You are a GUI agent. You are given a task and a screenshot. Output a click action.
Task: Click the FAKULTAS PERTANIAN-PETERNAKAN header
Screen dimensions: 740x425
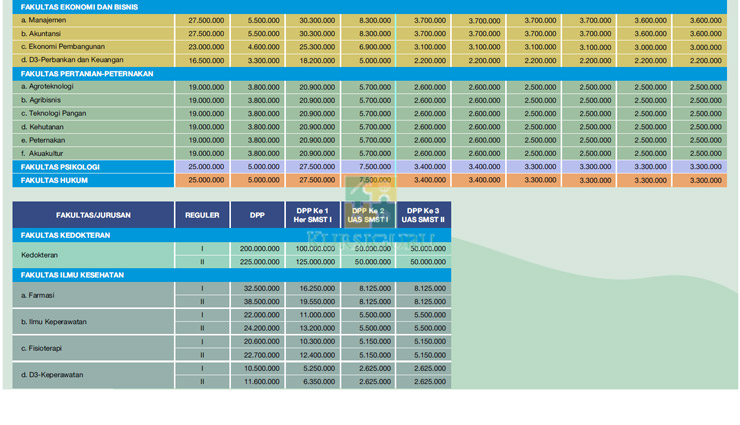370,74
